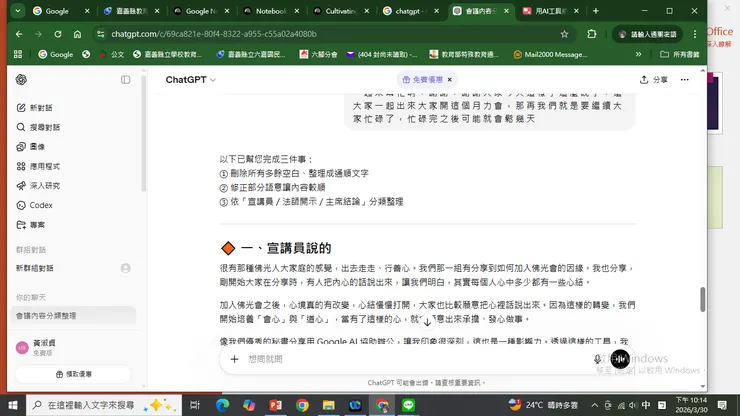The width and height of the screenshot is (740, 416).
Task: Open the three-dot conversation options menu
Action: coord(684,80)
